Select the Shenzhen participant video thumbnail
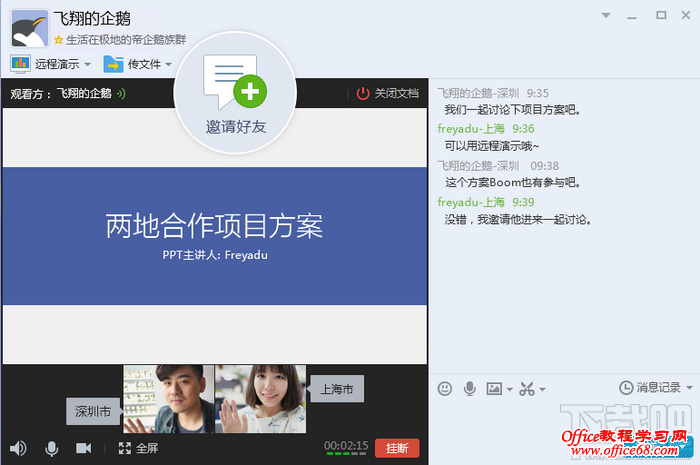Image resolution: width=700 pixels, height=465 pixels. point(168,399)
